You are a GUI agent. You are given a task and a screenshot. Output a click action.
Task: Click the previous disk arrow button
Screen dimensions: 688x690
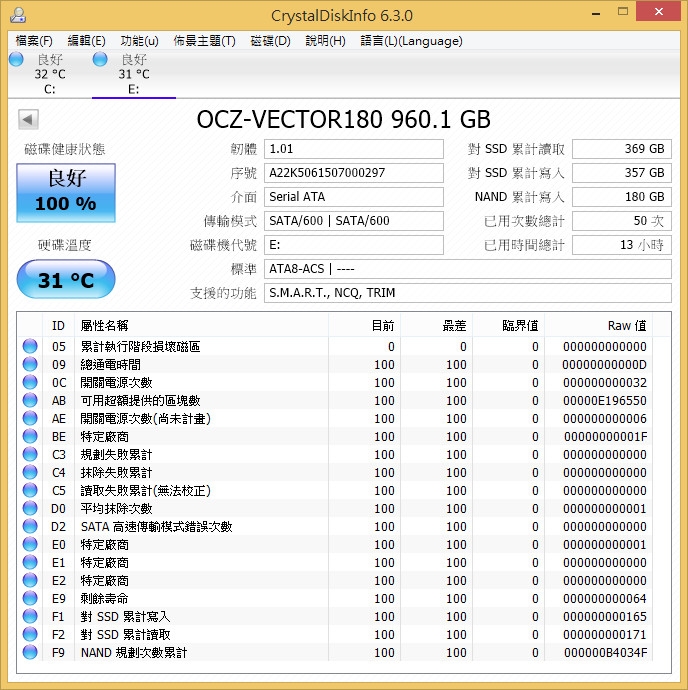[x=28, y=119]
